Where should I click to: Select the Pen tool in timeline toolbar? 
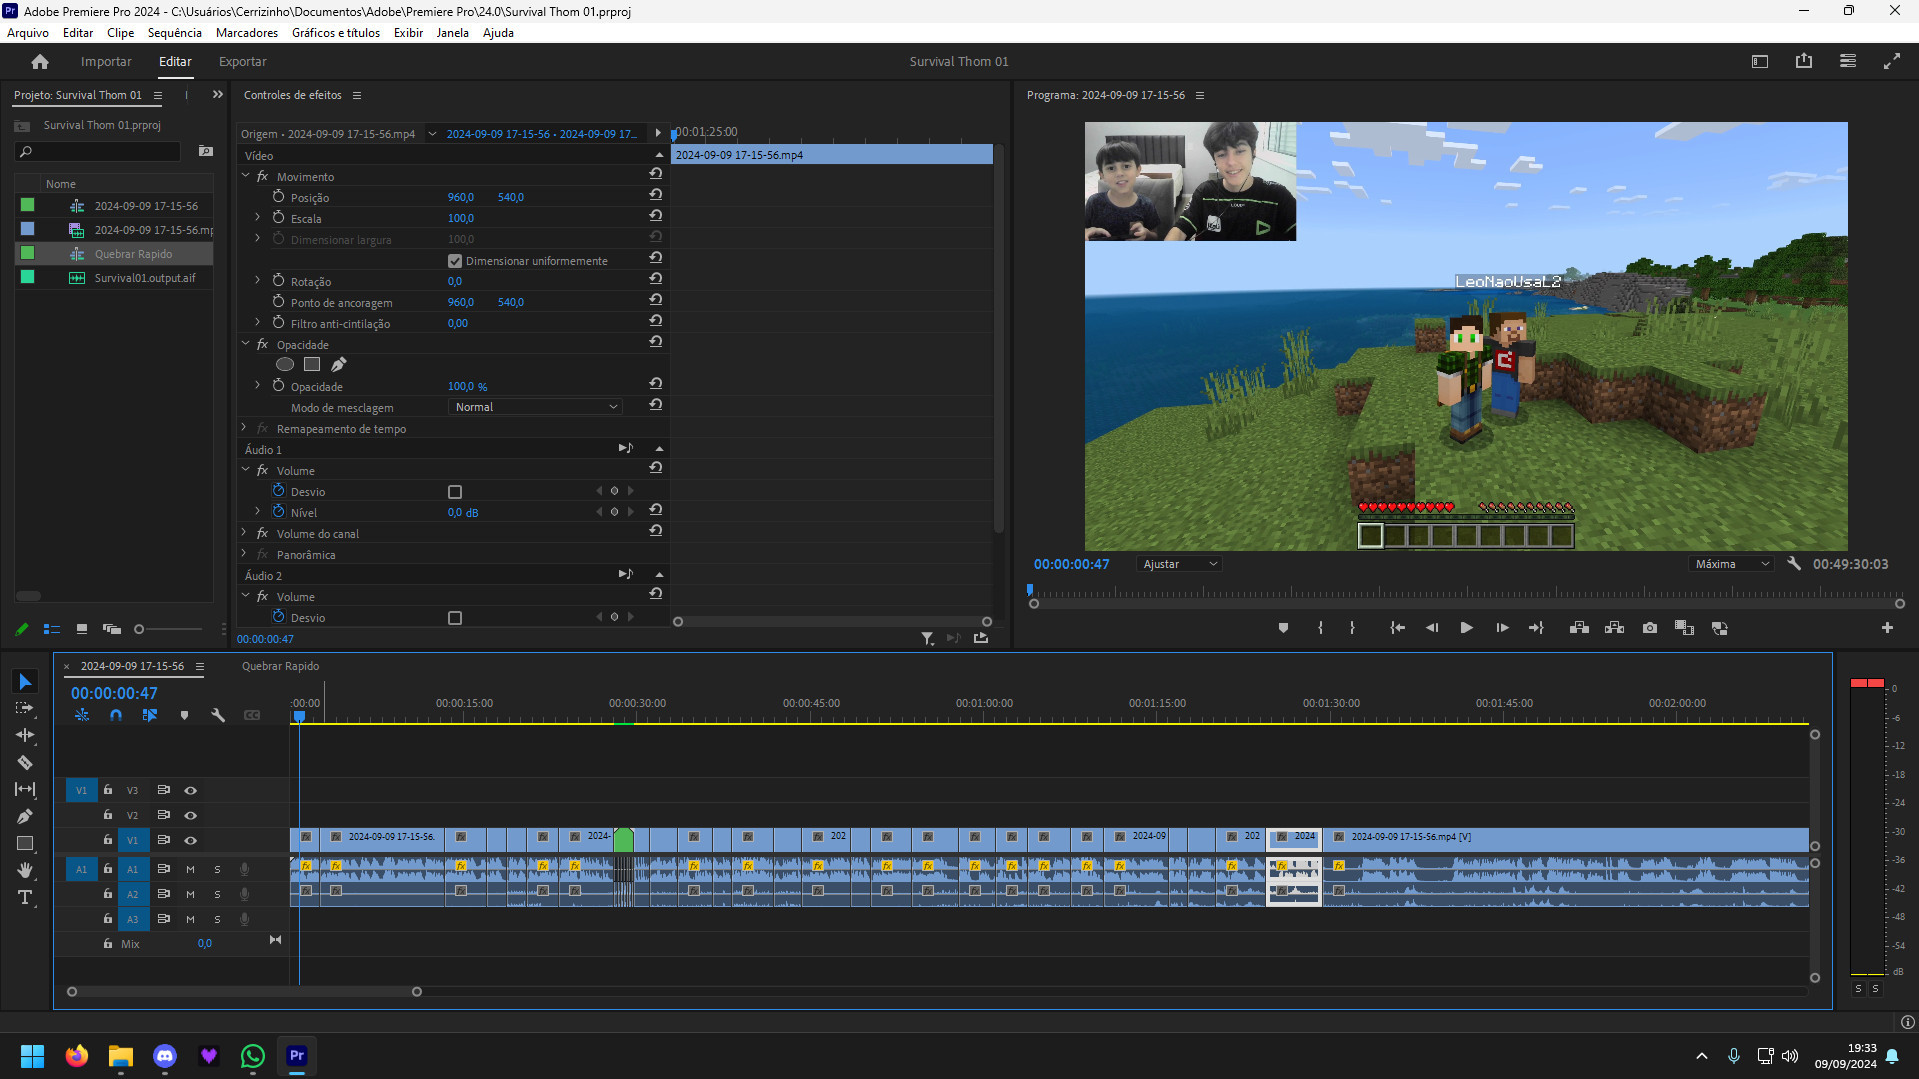click(x=25, y=816)
